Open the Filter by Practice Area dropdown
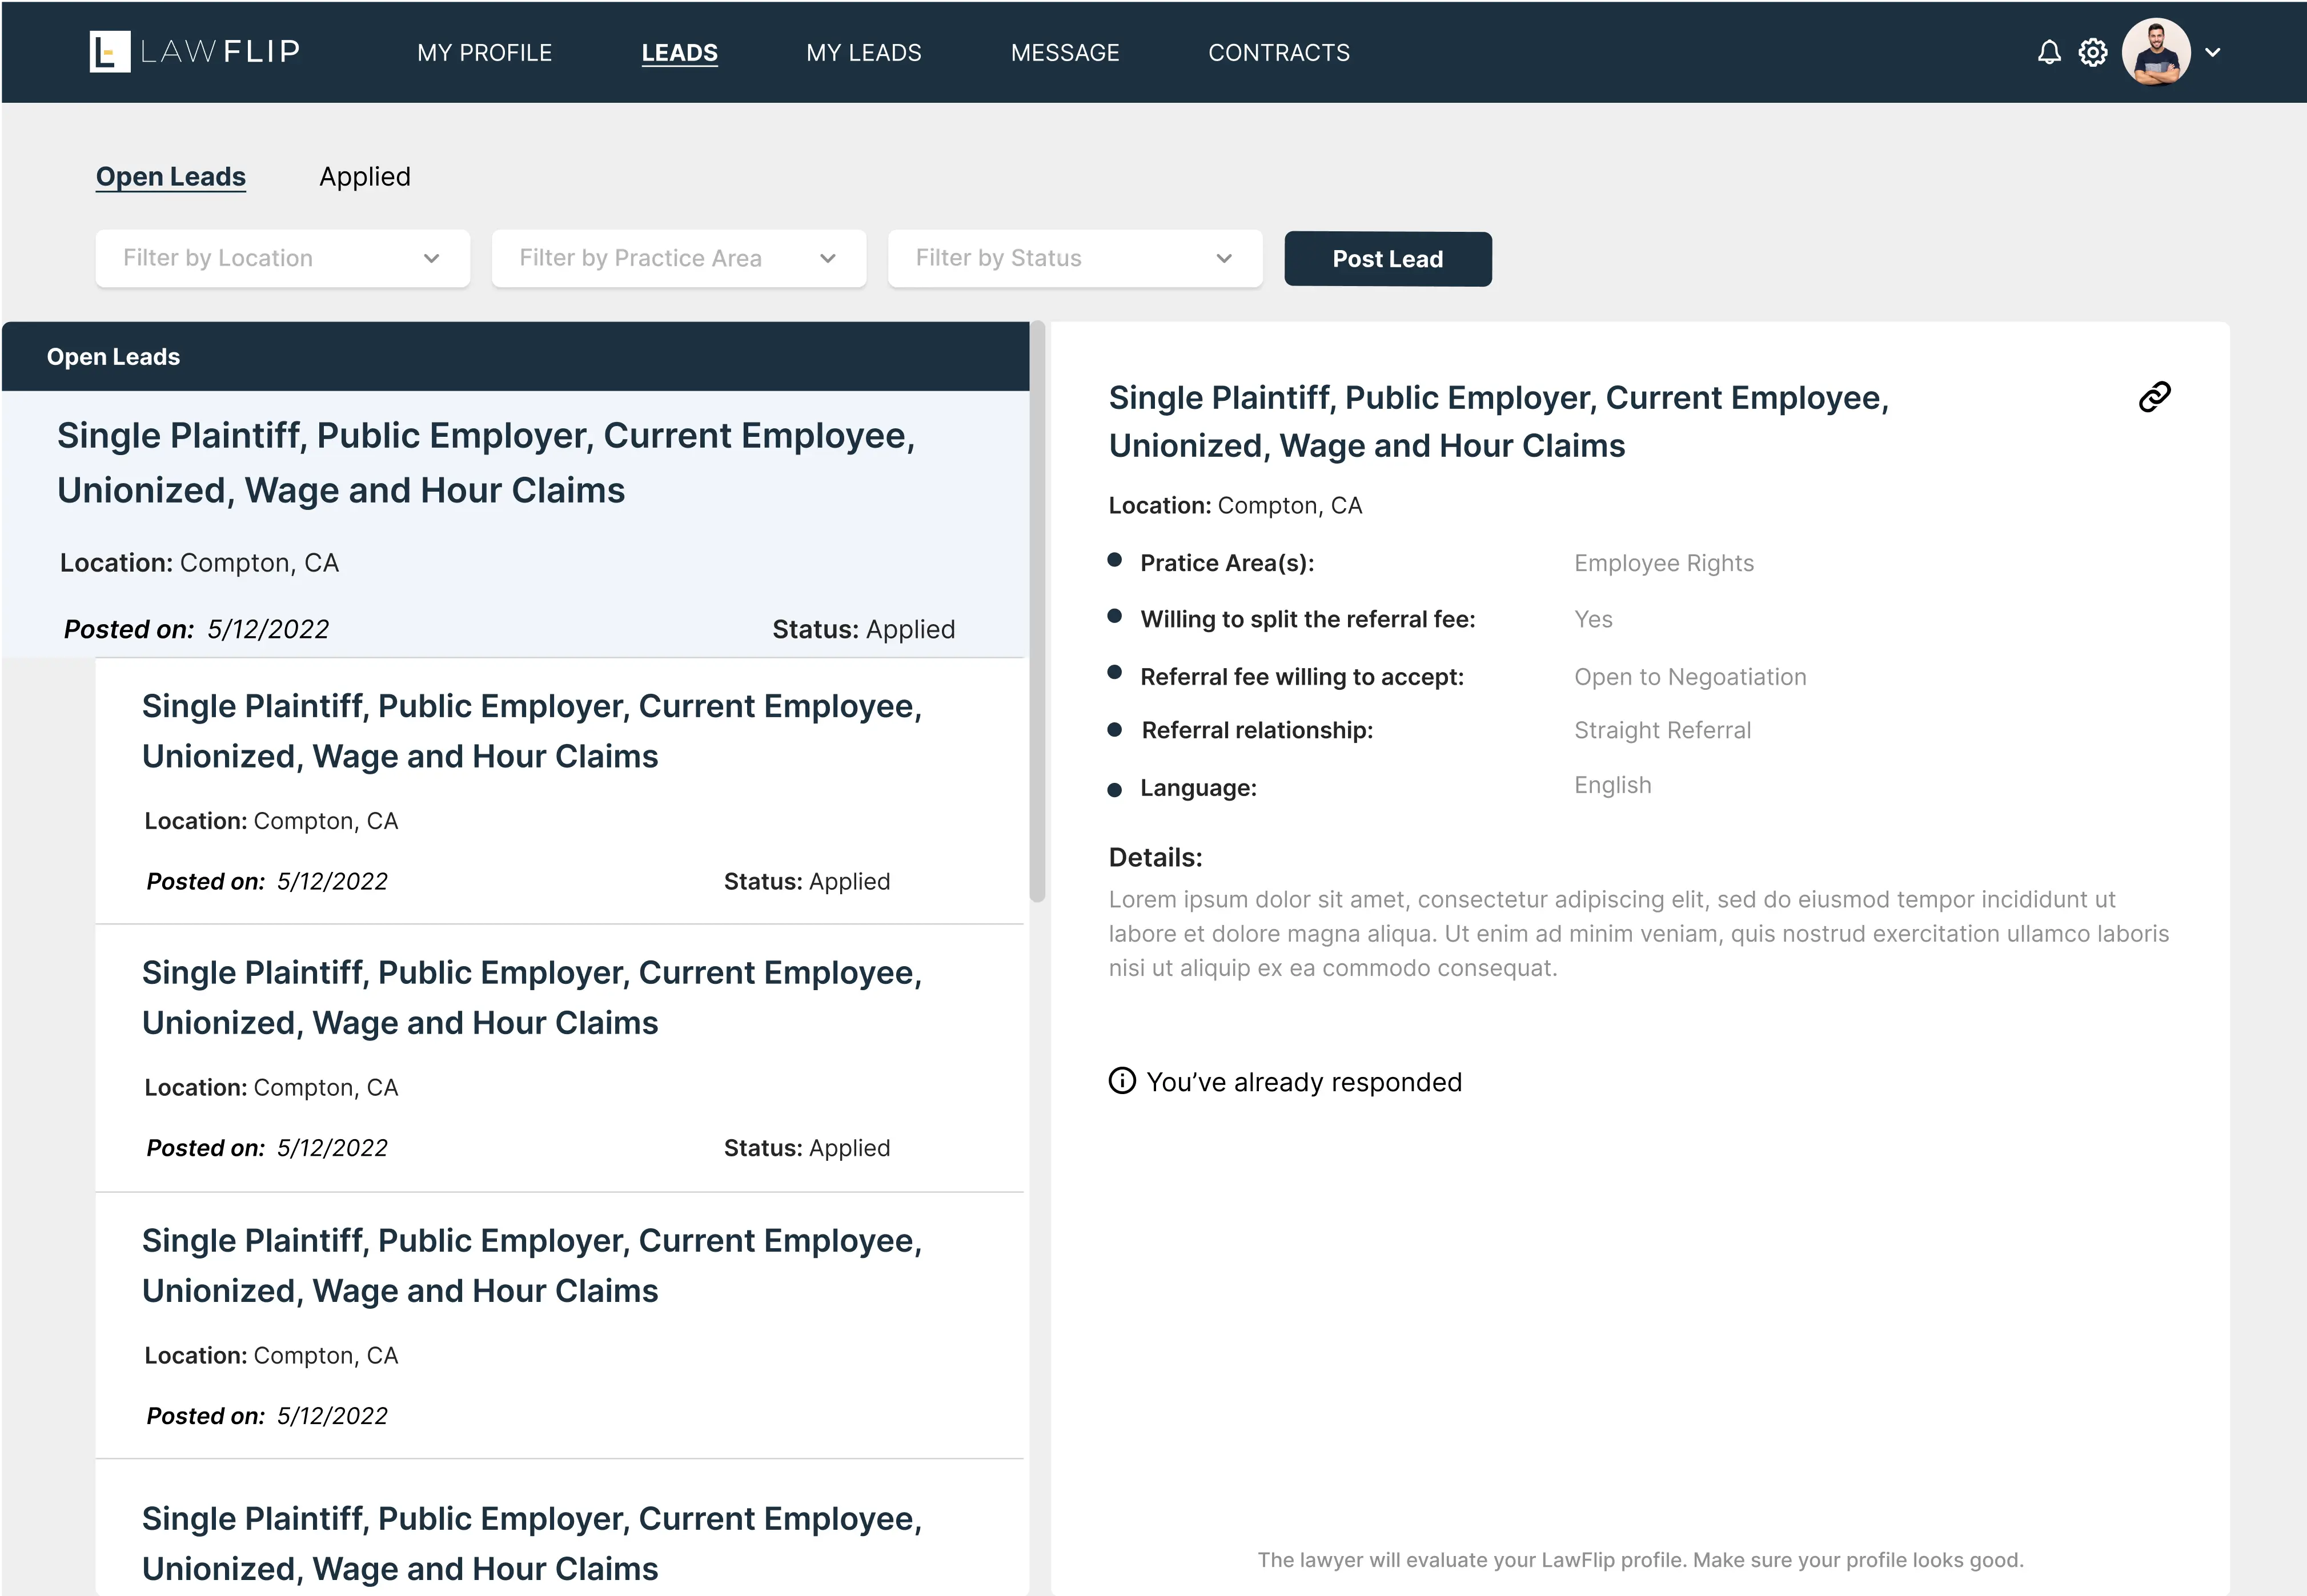Image resolution: width=2307 pixels, height=1596 pixels. click(x=679, y=258)
